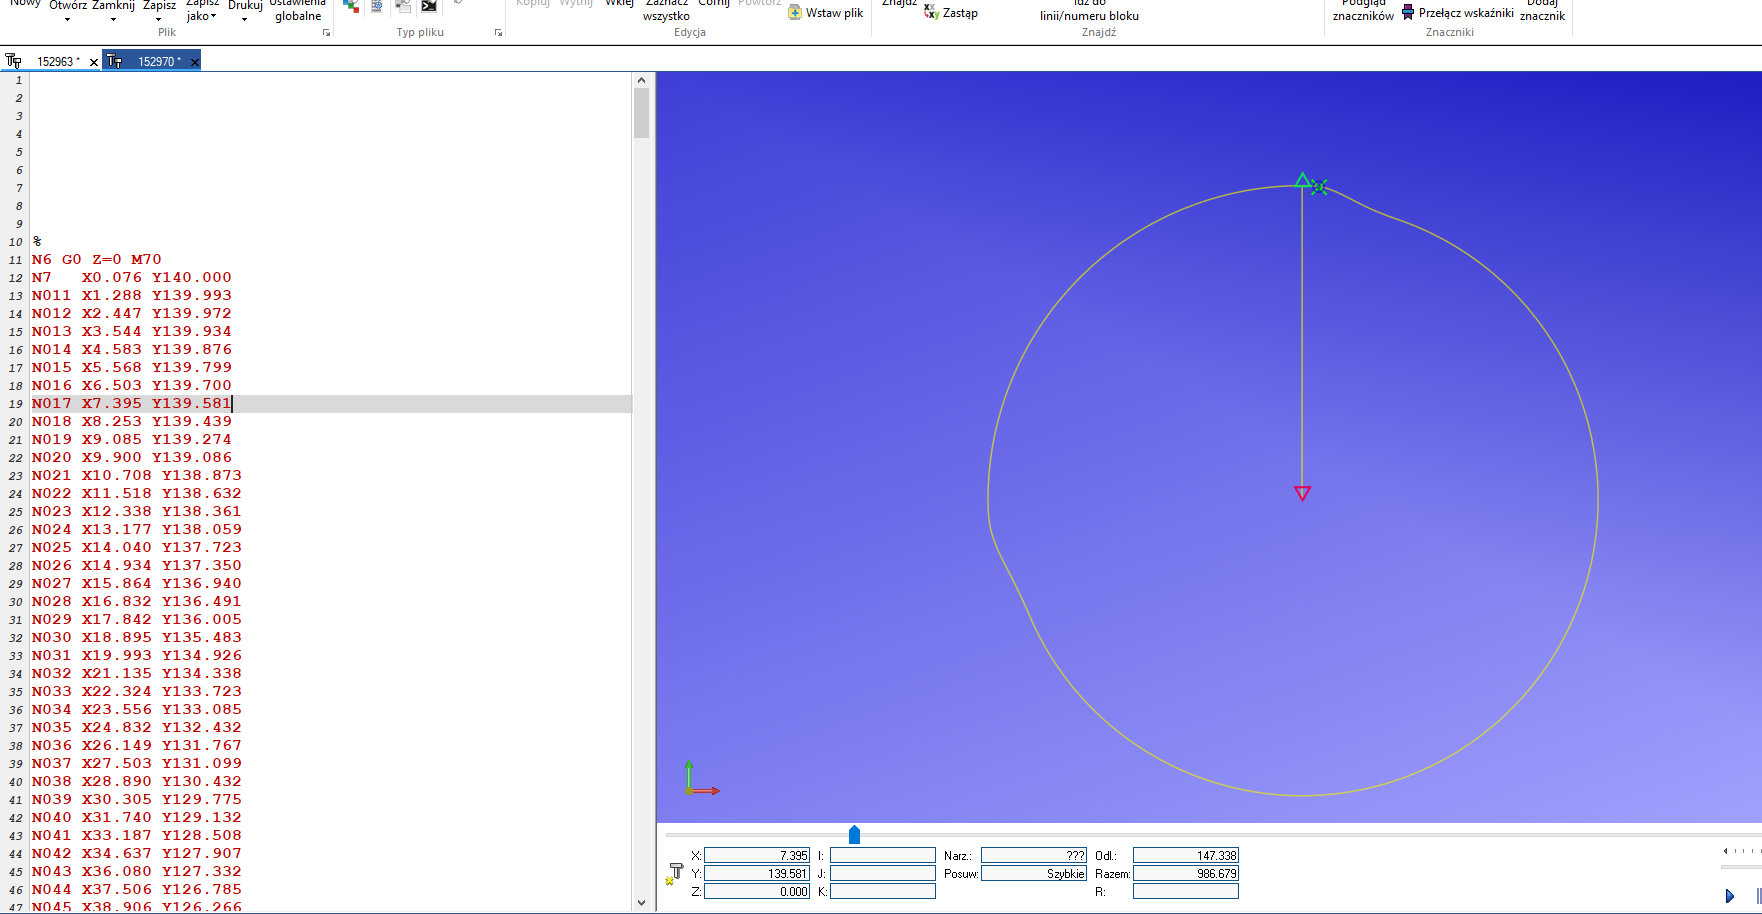Open the Otwórz dropdown arrow
Screen dimensions: 1762x914
coord(67,19)
